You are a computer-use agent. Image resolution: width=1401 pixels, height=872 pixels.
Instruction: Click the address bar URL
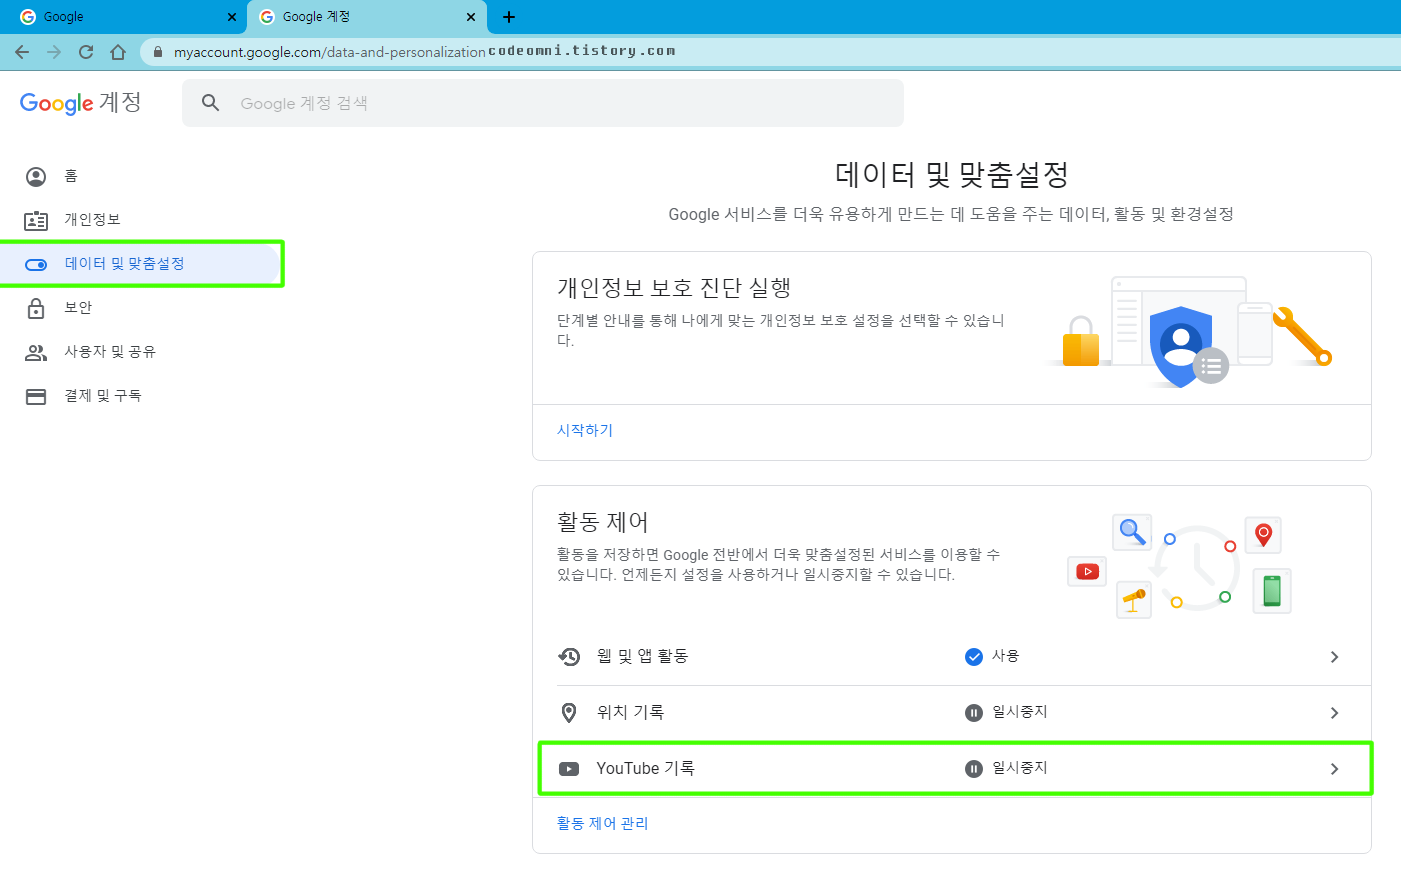pos(329,52)
